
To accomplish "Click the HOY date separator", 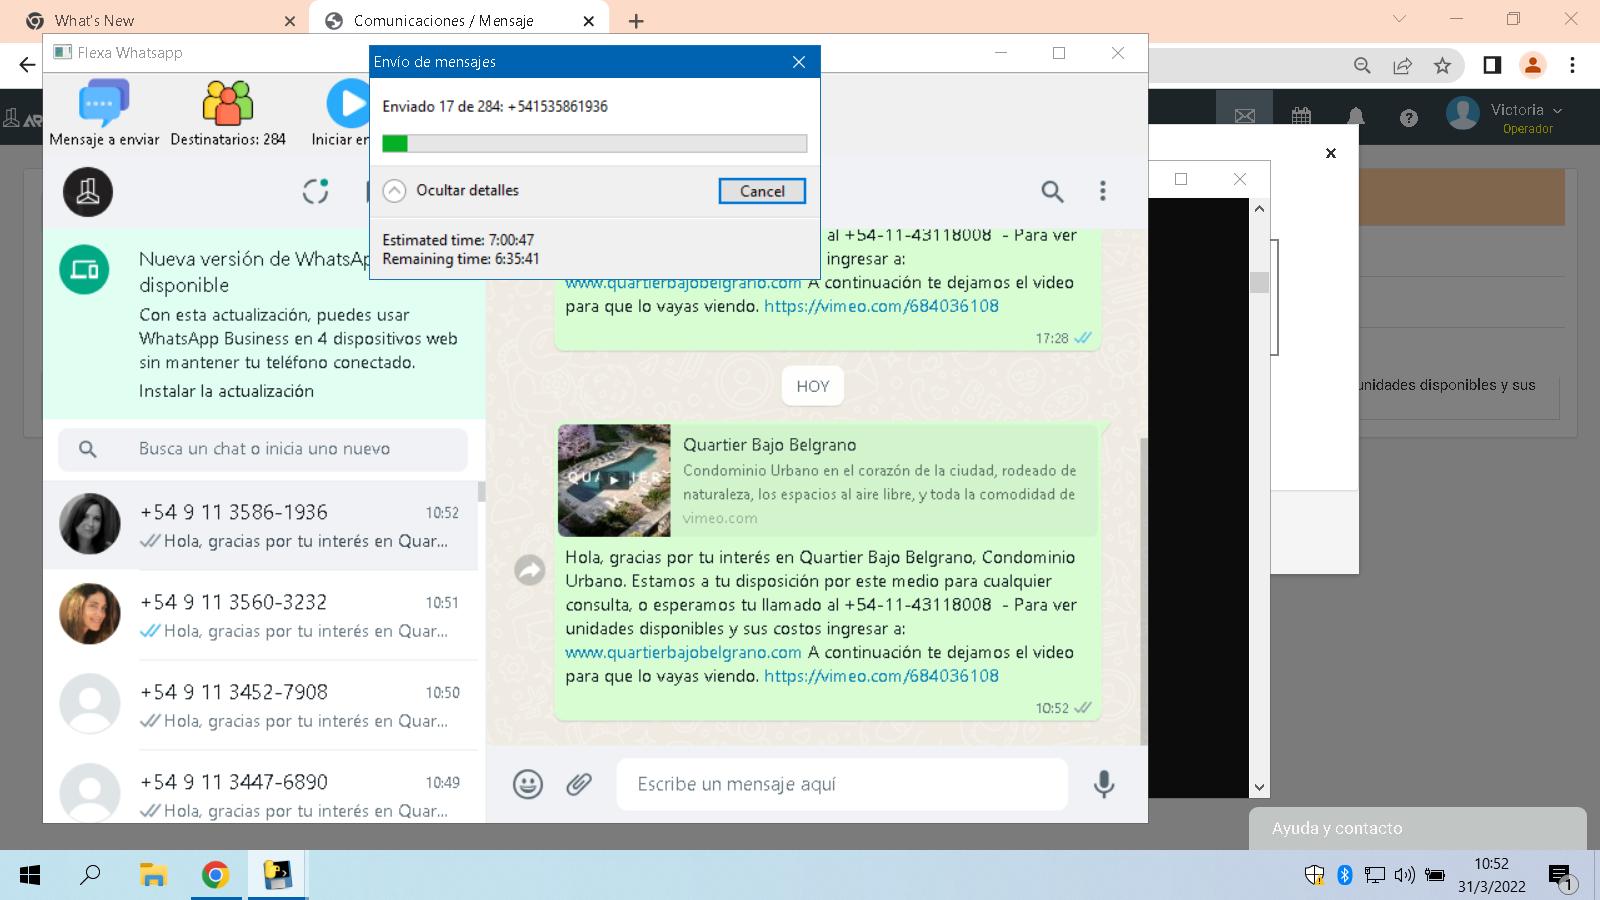I will 813,386.
